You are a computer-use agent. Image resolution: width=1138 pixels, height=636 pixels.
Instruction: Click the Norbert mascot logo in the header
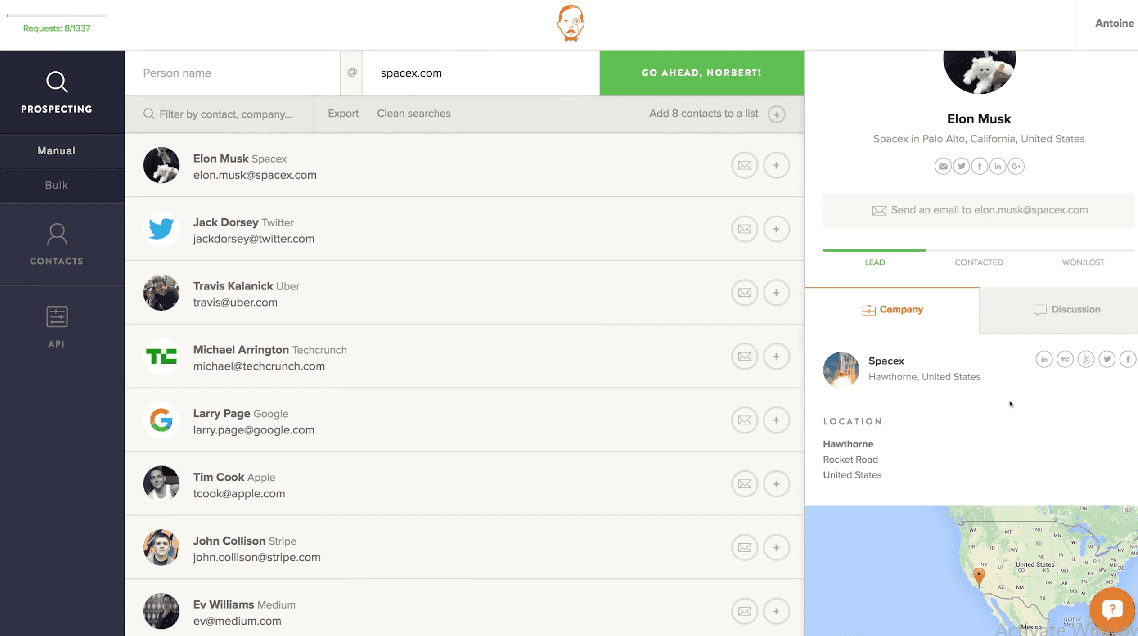[x=570, y=23]
